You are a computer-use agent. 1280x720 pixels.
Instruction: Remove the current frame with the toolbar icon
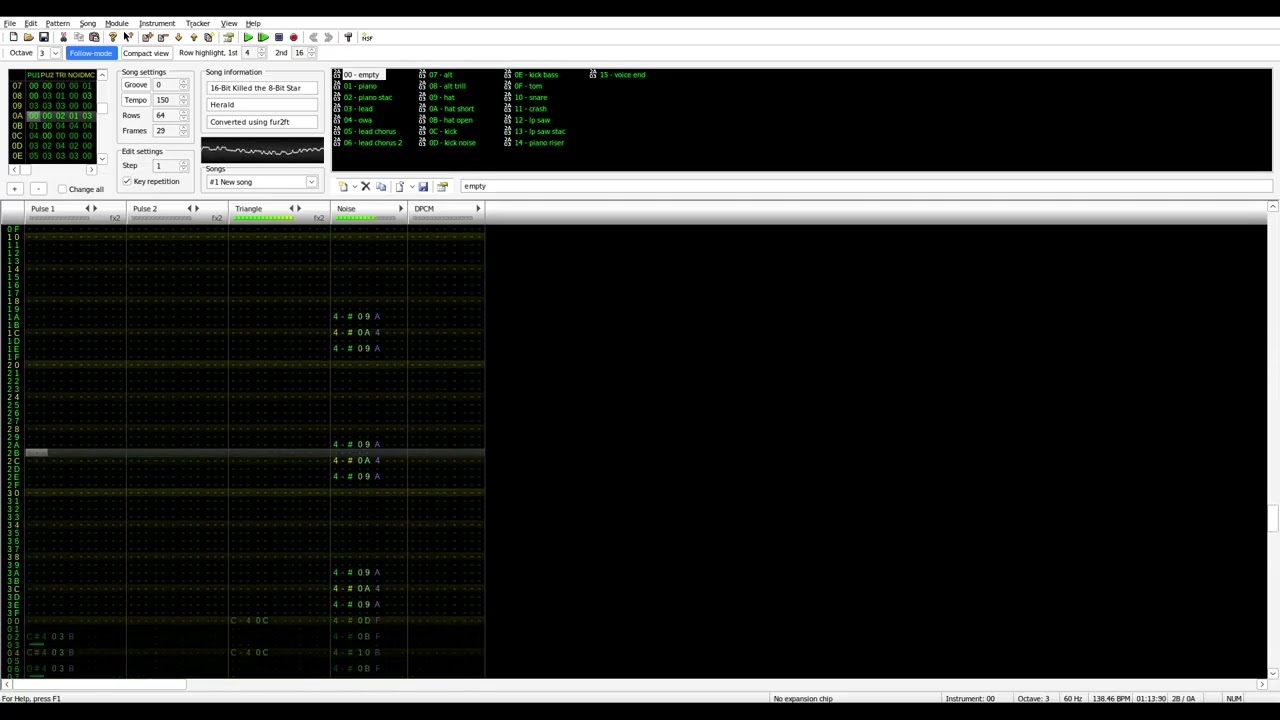[x=163, y=37]
